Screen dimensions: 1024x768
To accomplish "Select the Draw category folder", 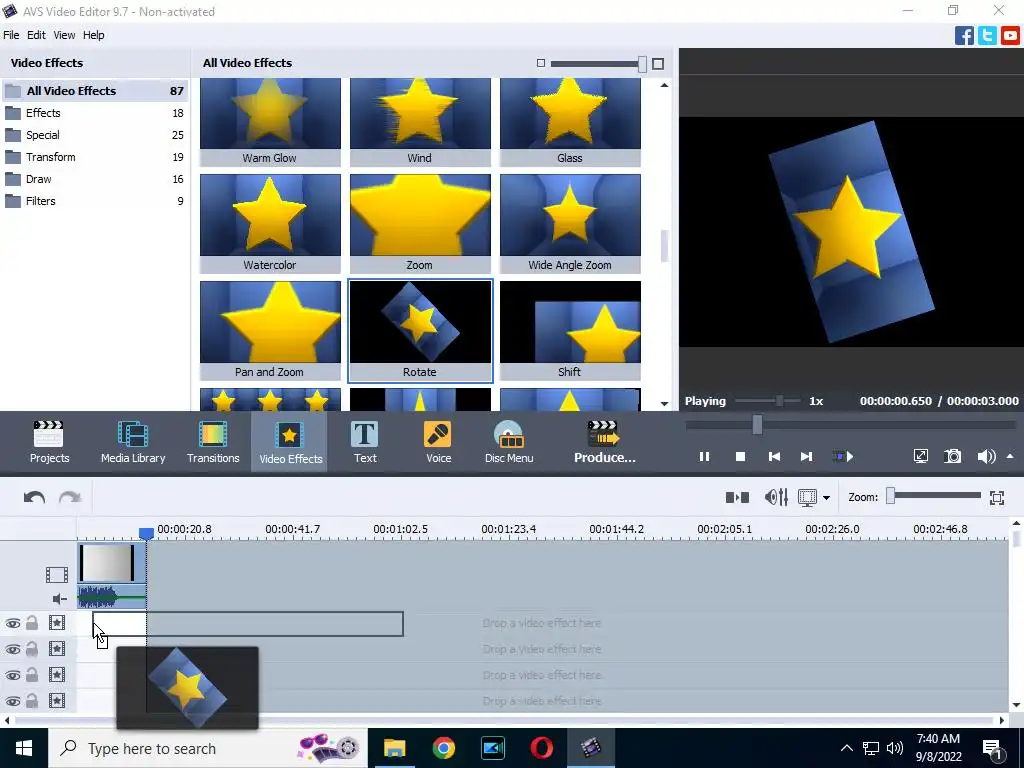I will pos(95,179).
